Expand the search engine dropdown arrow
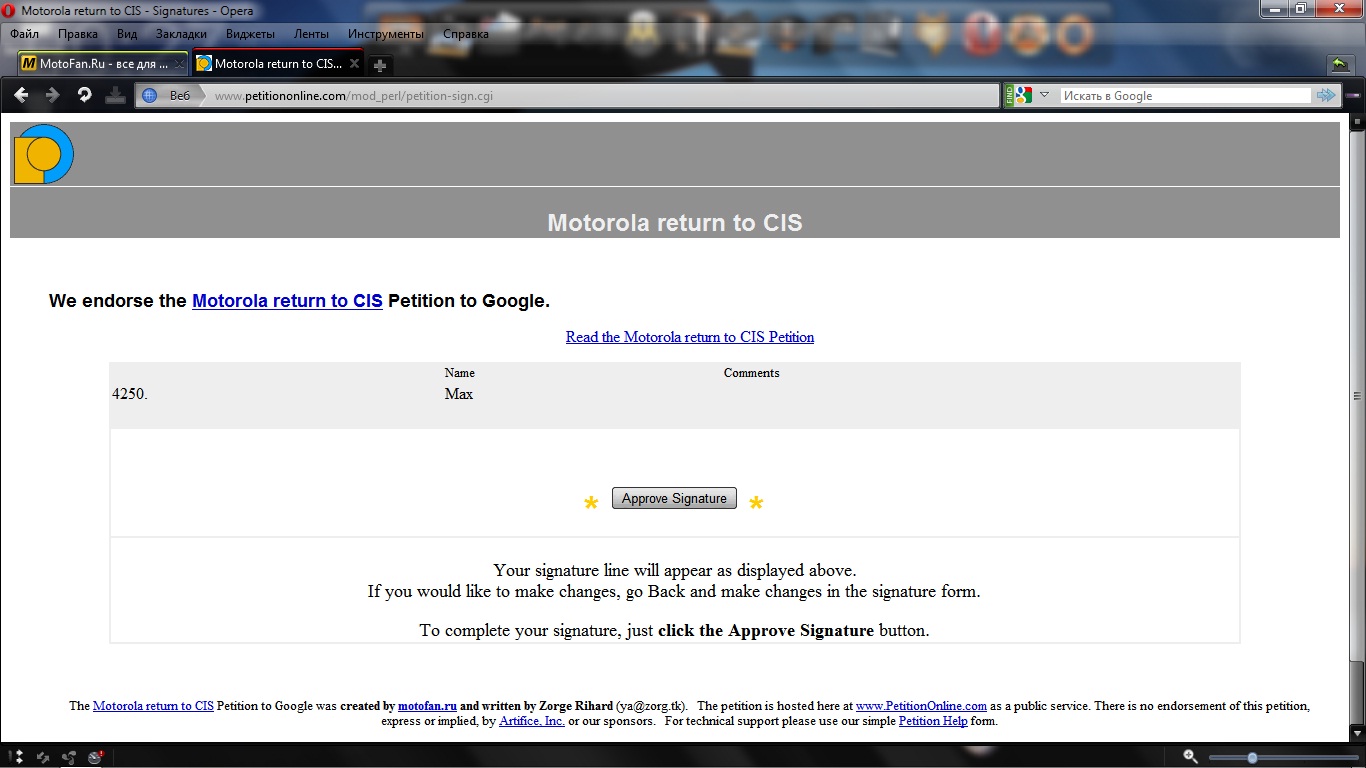The width and height of the screenshot is (1366, 768). 1044,95
